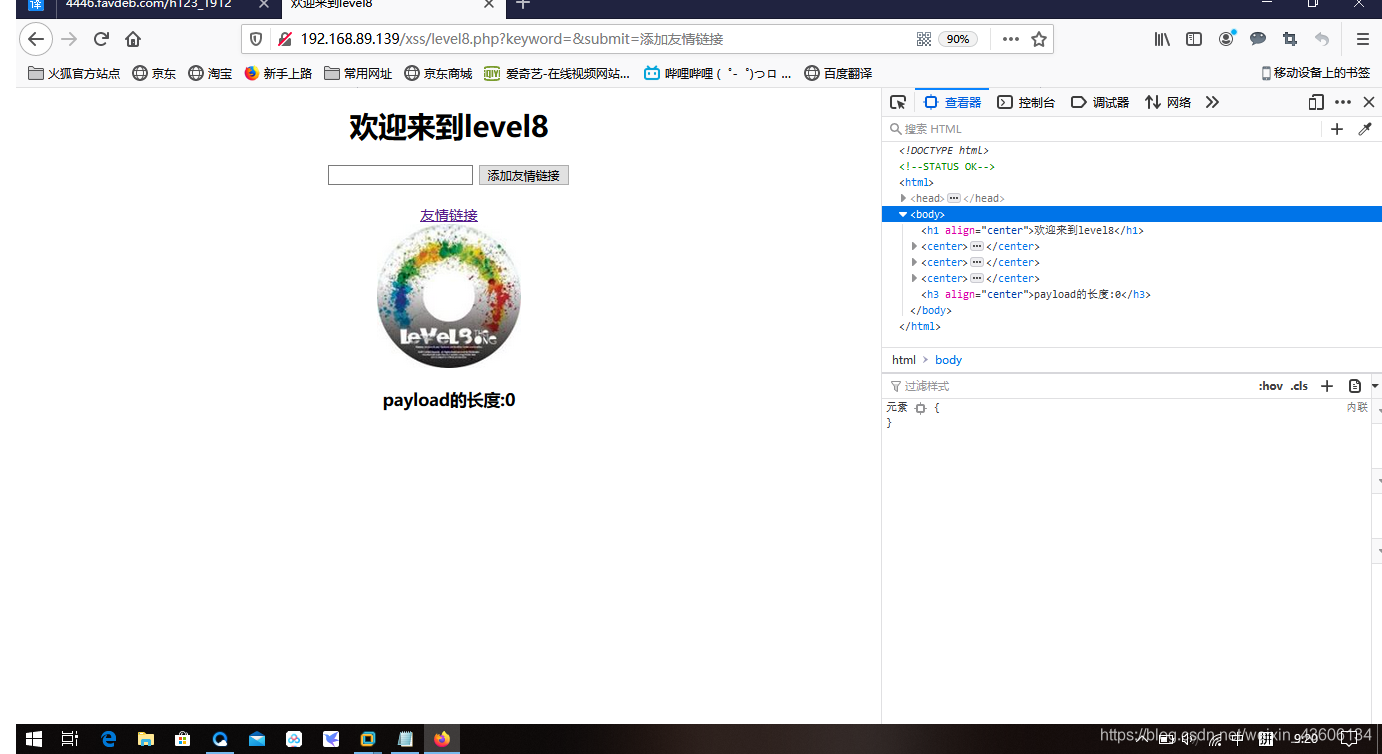Click the create new node plus icon
Image resolution: width=1382 pixels, height=754 pixels.
click(1337, 129)
